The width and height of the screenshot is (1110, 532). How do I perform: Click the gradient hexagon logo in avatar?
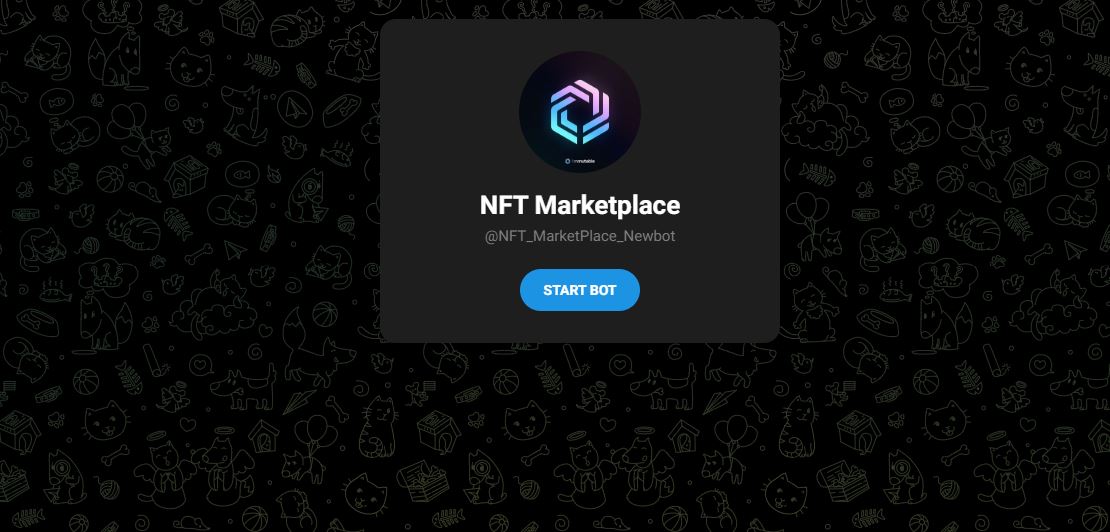(580, 112)
